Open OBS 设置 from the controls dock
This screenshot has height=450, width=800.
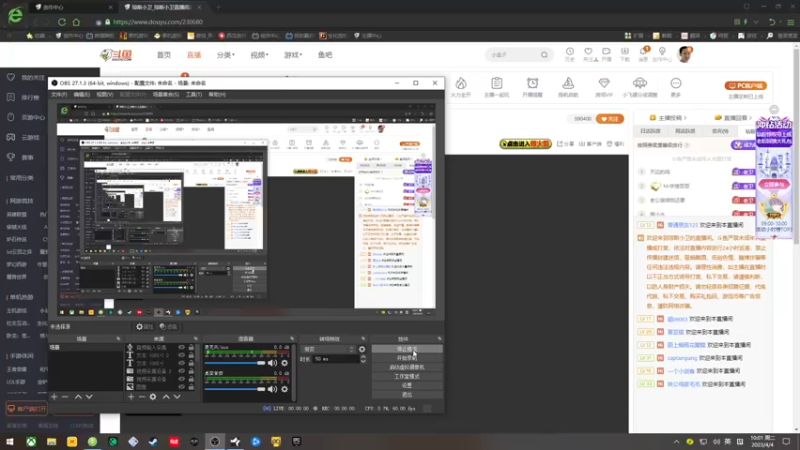407,386
